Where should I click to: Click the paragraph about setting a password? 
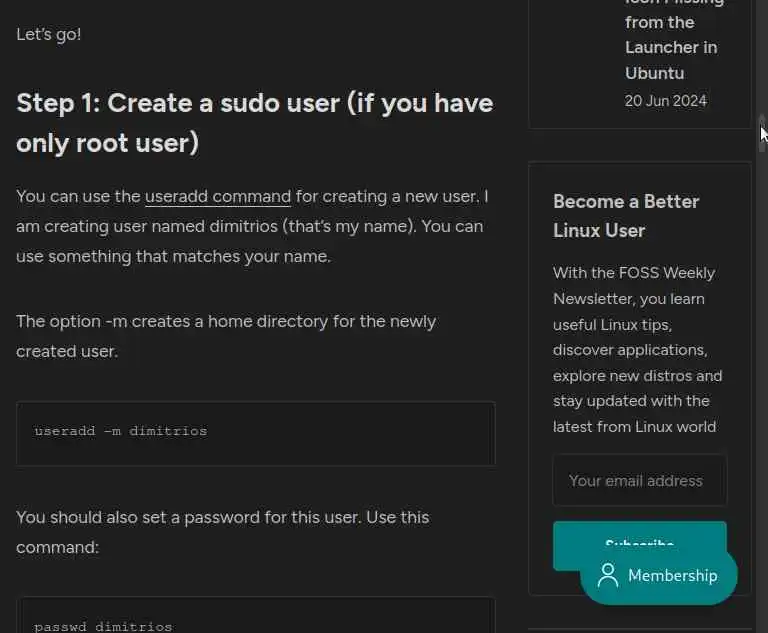[222, 532]
